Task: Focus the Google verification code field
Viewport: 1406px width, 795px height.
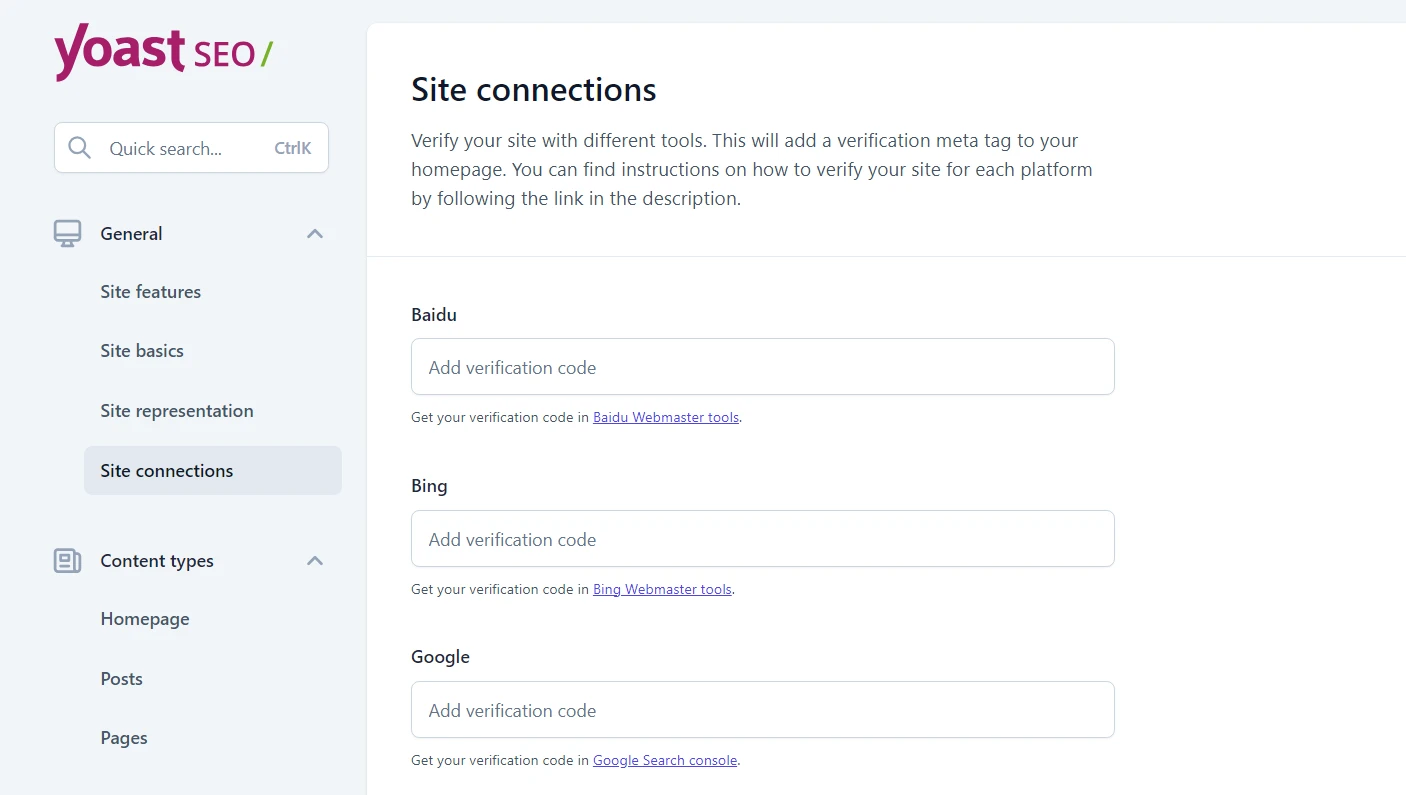Action: pyautogui.click(x=763, y=710)
